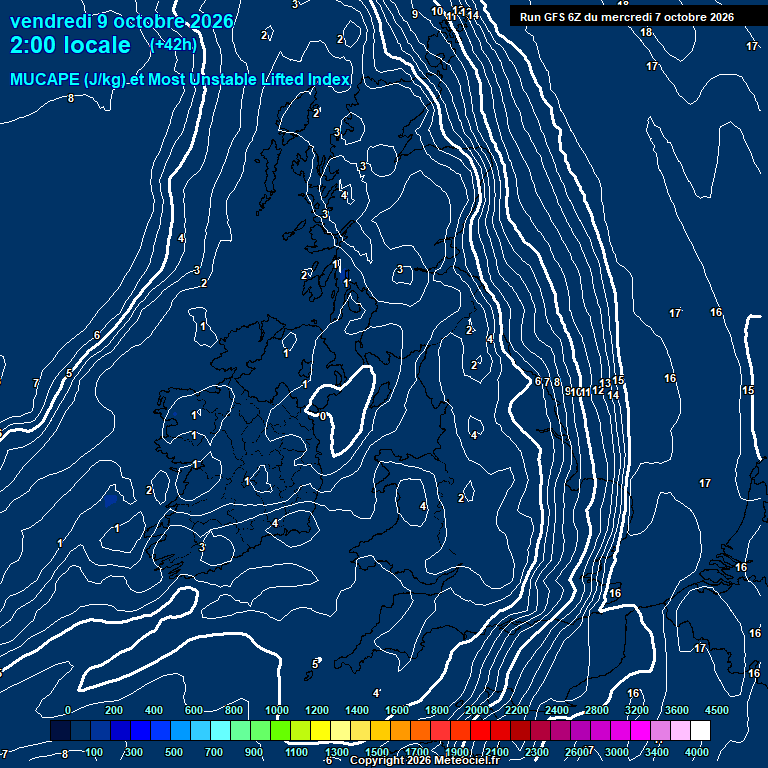Viewport: 768px width, 768px height.
Task: Click the "3200" legend label
Action: click(x=637, y=710)
